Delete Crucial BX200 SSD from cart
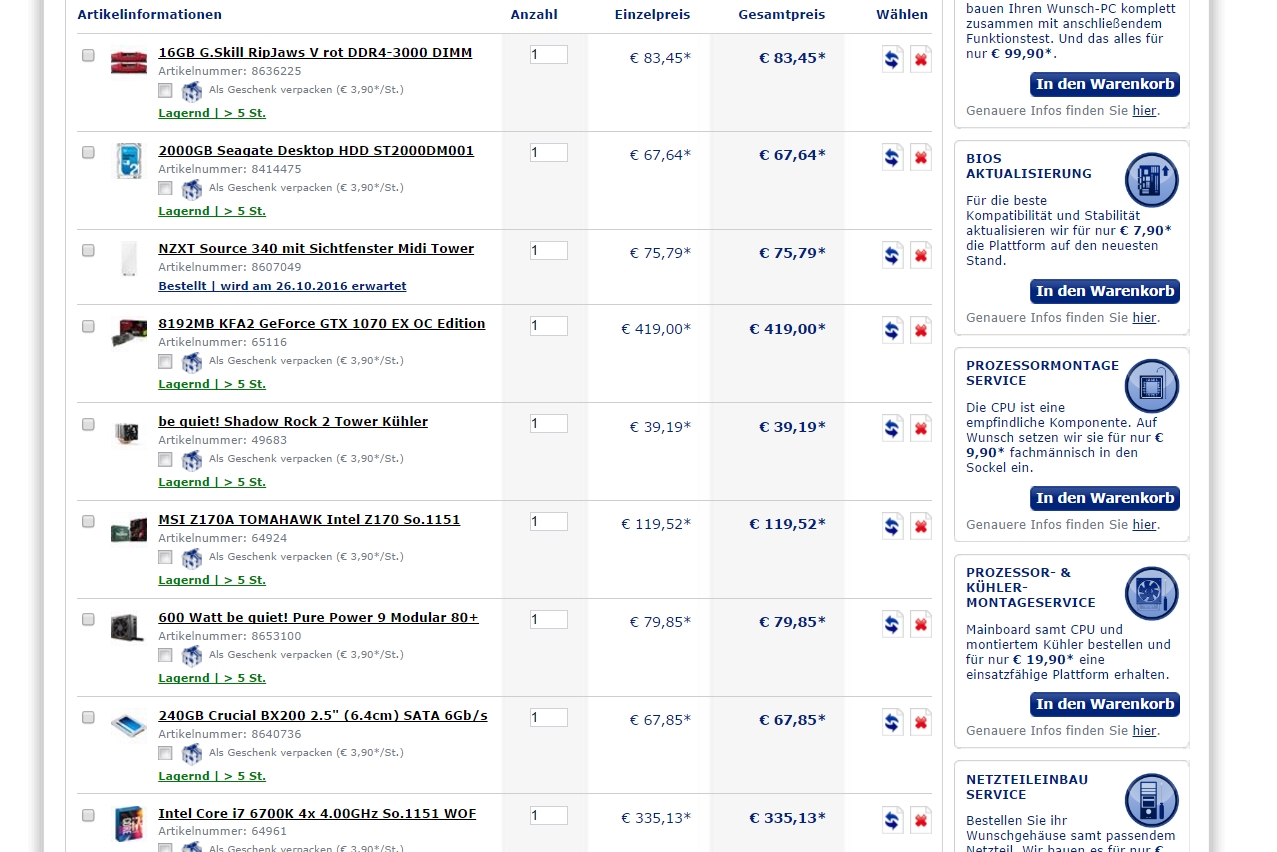This screenshot has width=1277, height=852. 920,722
